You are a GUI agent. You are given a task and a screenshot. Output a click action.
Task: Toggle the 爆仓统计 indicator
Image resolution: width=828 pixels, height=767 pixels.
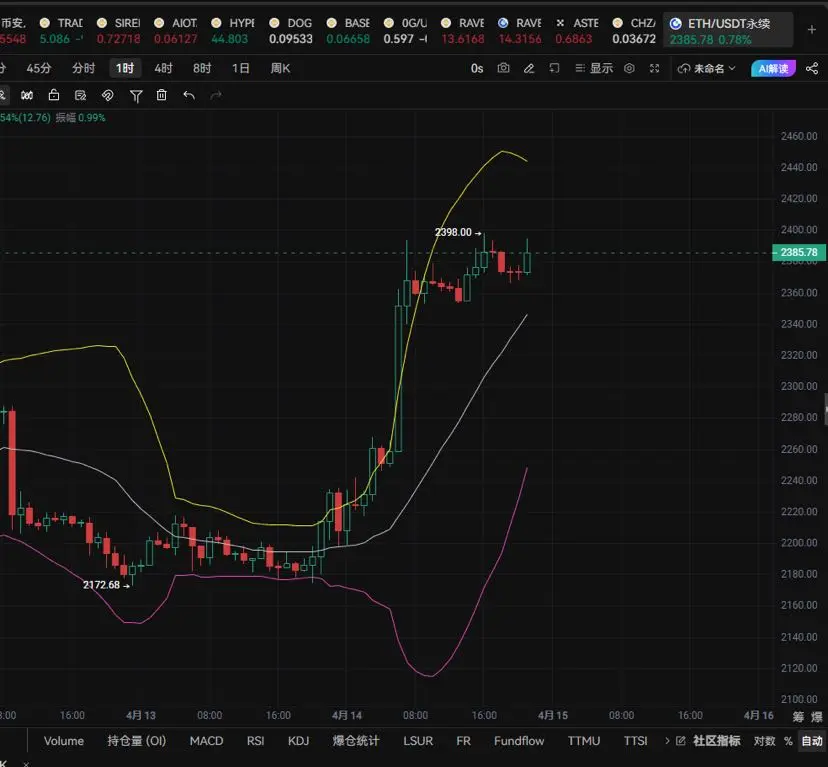tap(356, 741)
